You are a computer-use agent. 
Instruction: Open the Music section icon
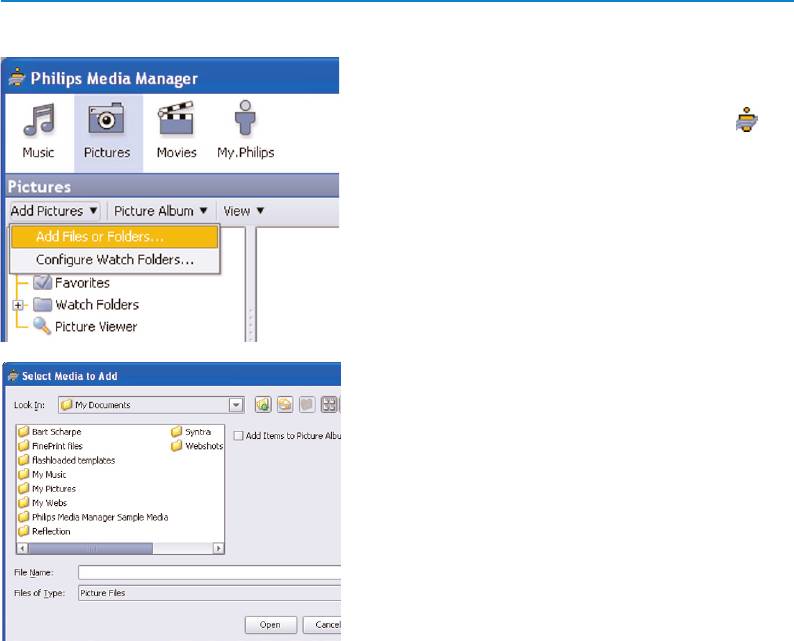tap(38, 121)
